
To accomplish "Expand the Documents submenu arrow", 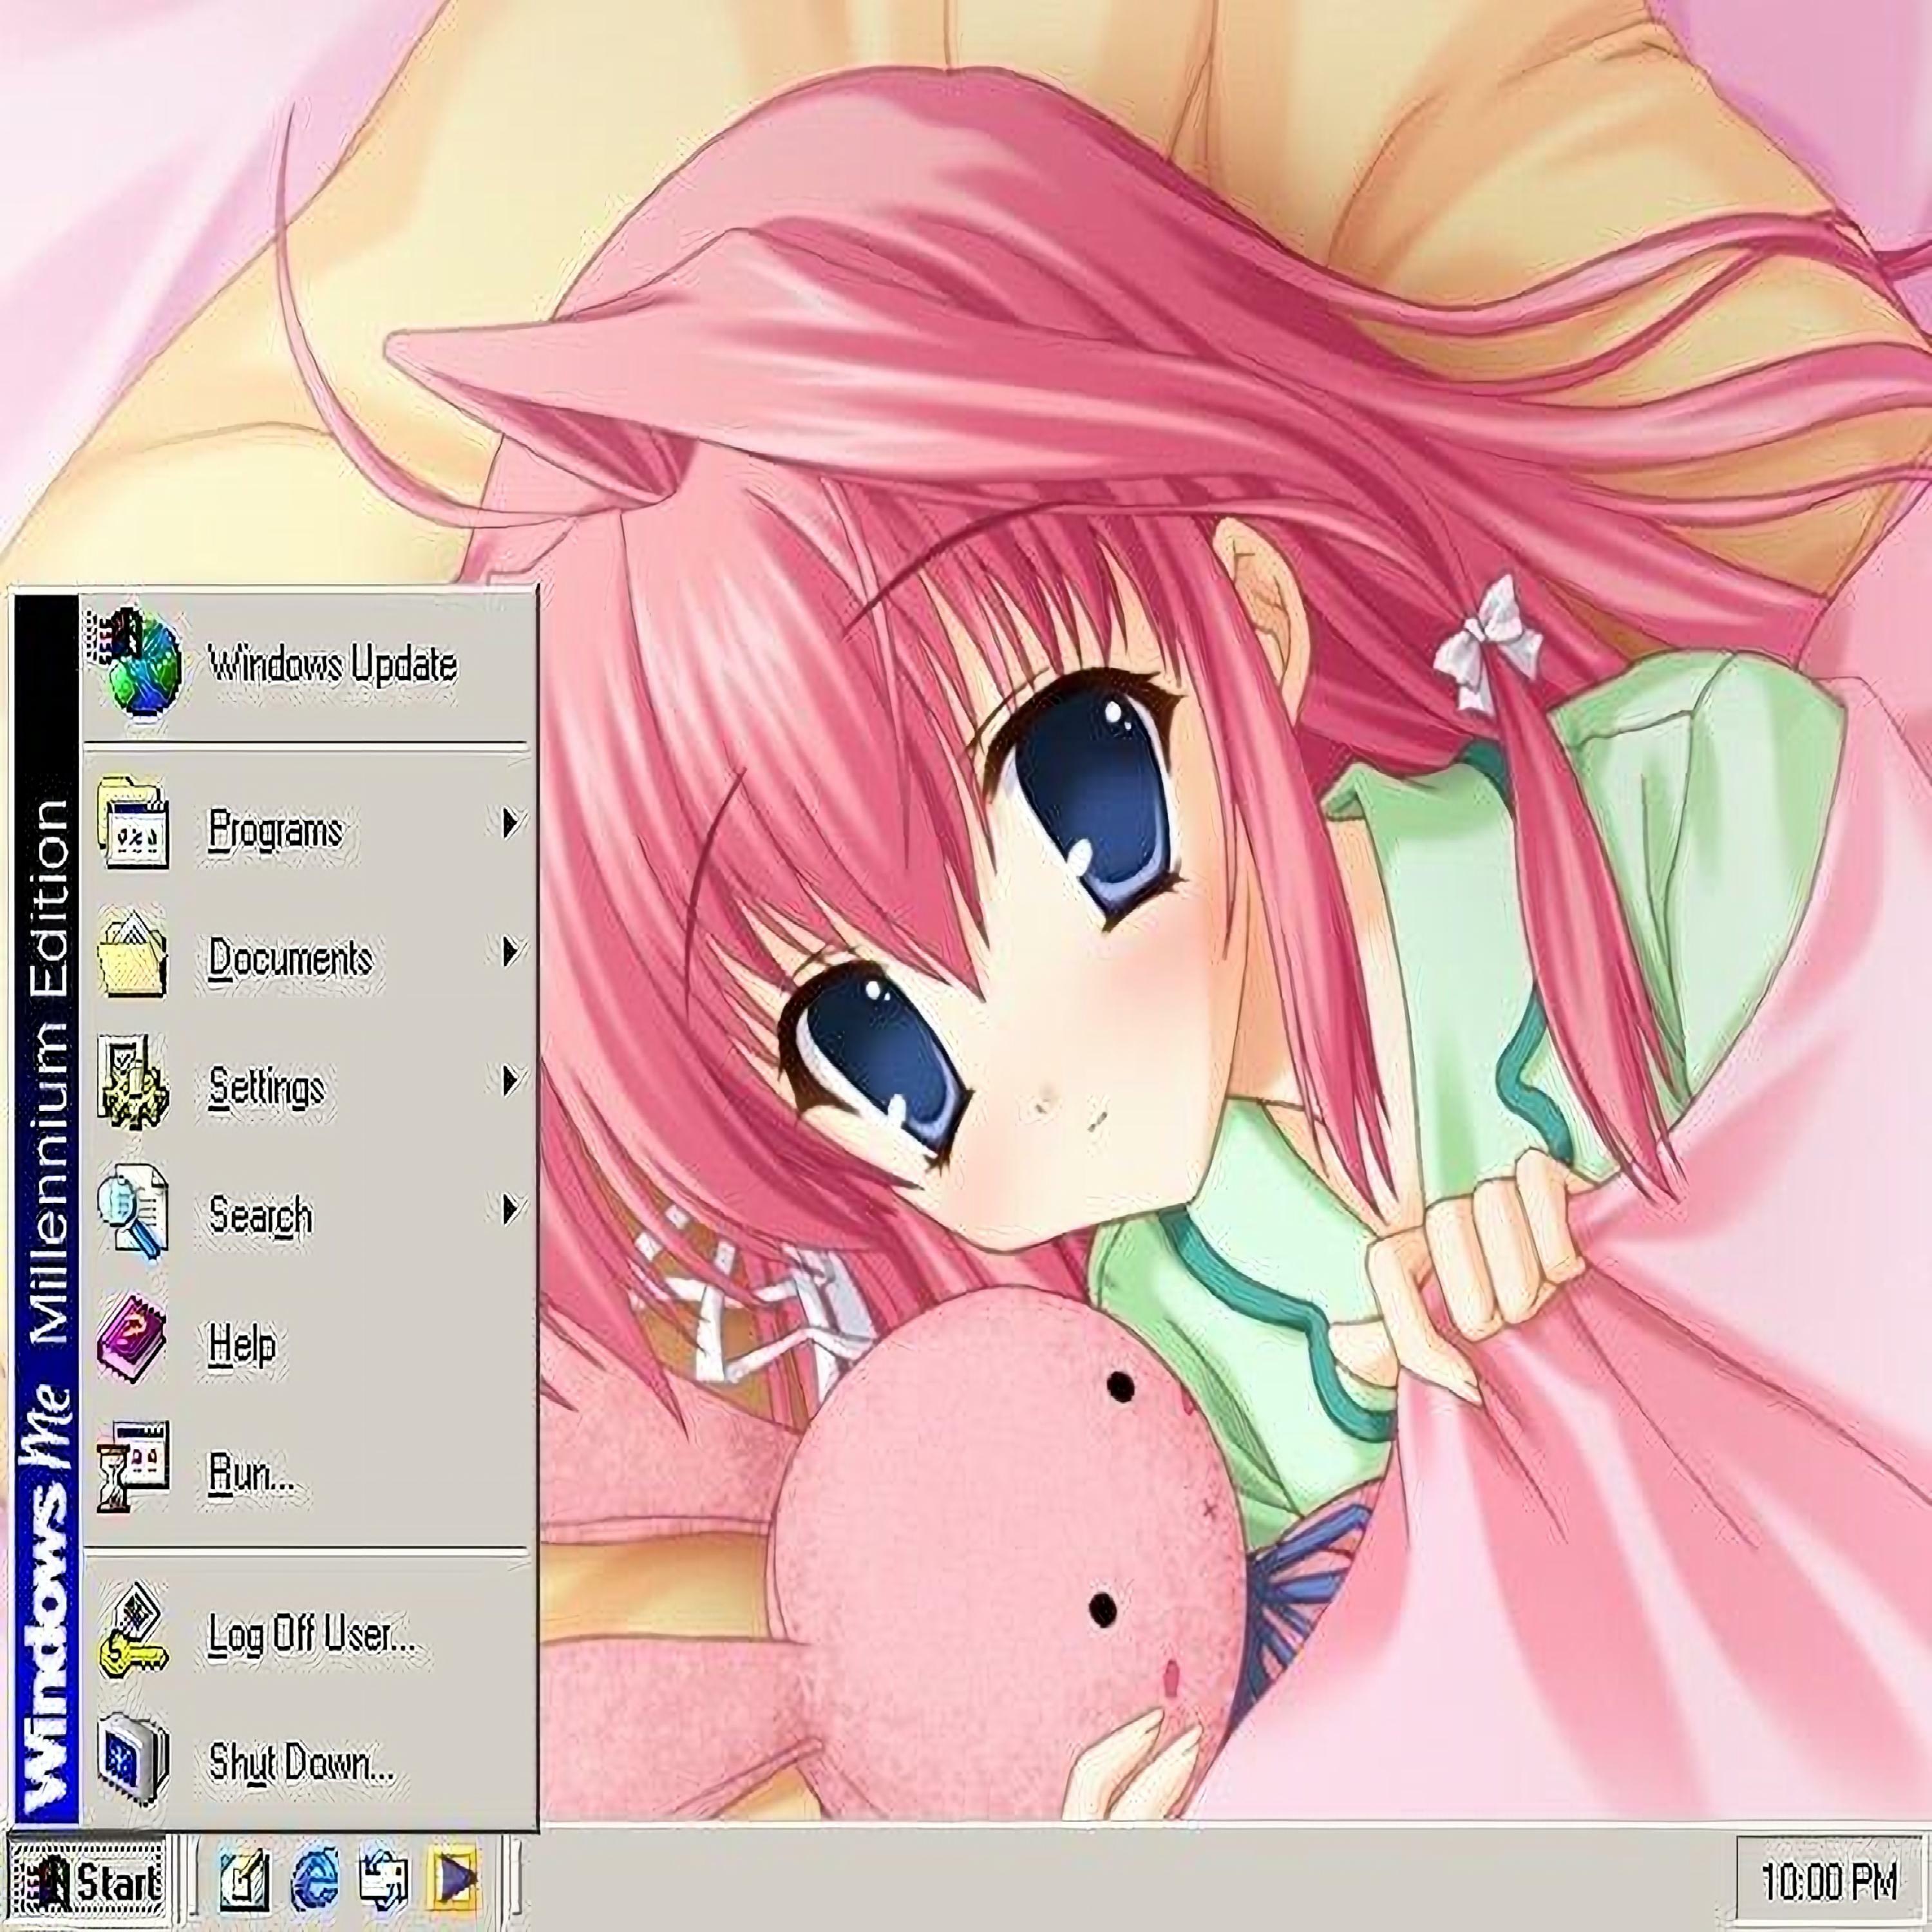I will click(x=511, y=952).
